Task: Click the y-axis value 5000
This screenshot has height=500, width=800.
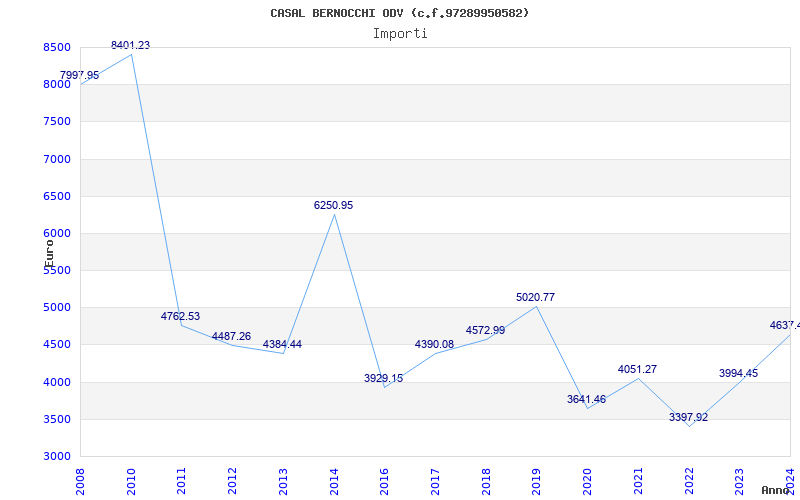Action: 57,308
